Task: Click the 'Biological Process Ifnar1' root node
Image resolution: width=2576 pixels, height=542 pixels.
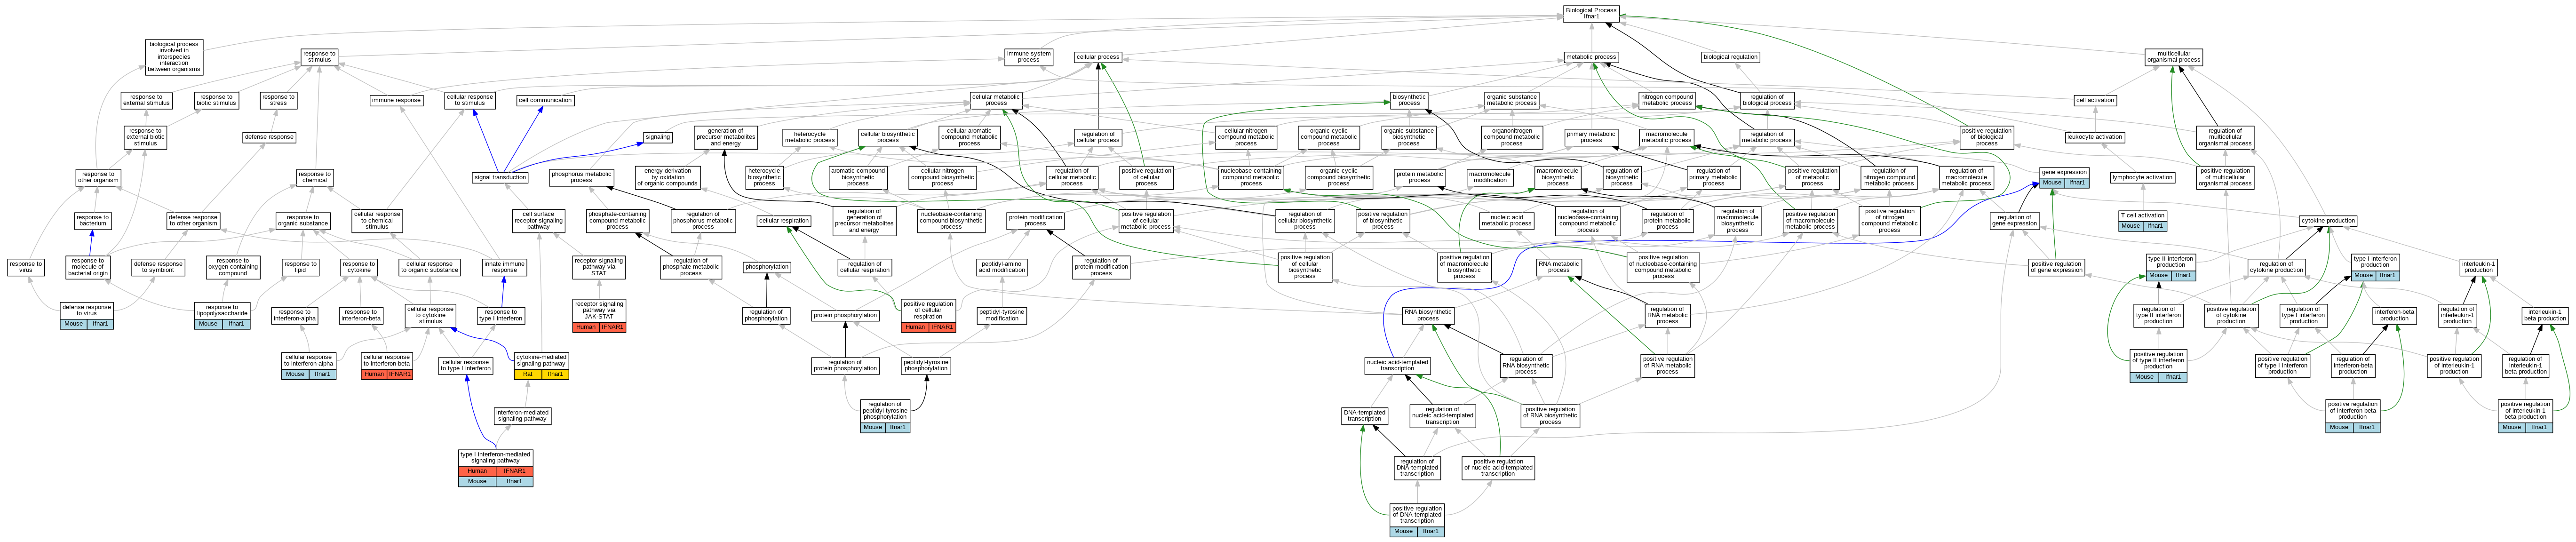Action: (1591, 13)
